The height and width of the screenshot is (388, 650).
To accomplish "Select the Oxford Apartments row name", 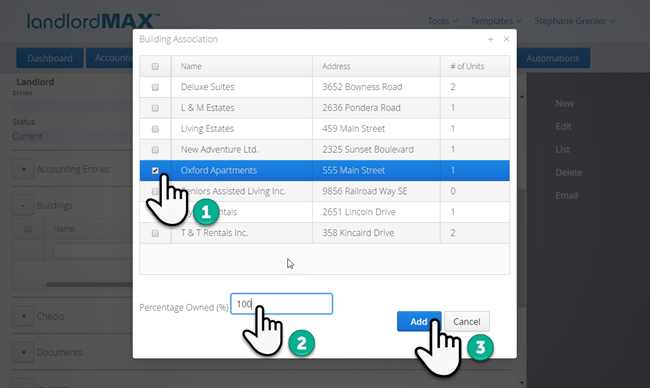I will (x=218, y=170).
